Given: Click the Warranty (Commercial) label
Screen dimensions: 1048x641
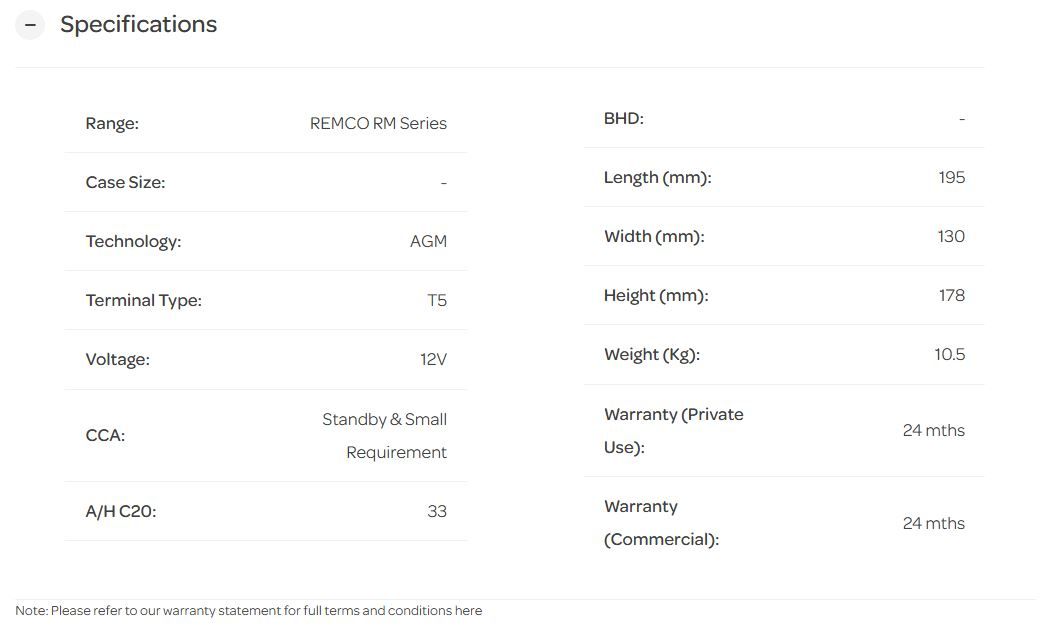Looking at the screenshot, I should (x=661, y=523).
